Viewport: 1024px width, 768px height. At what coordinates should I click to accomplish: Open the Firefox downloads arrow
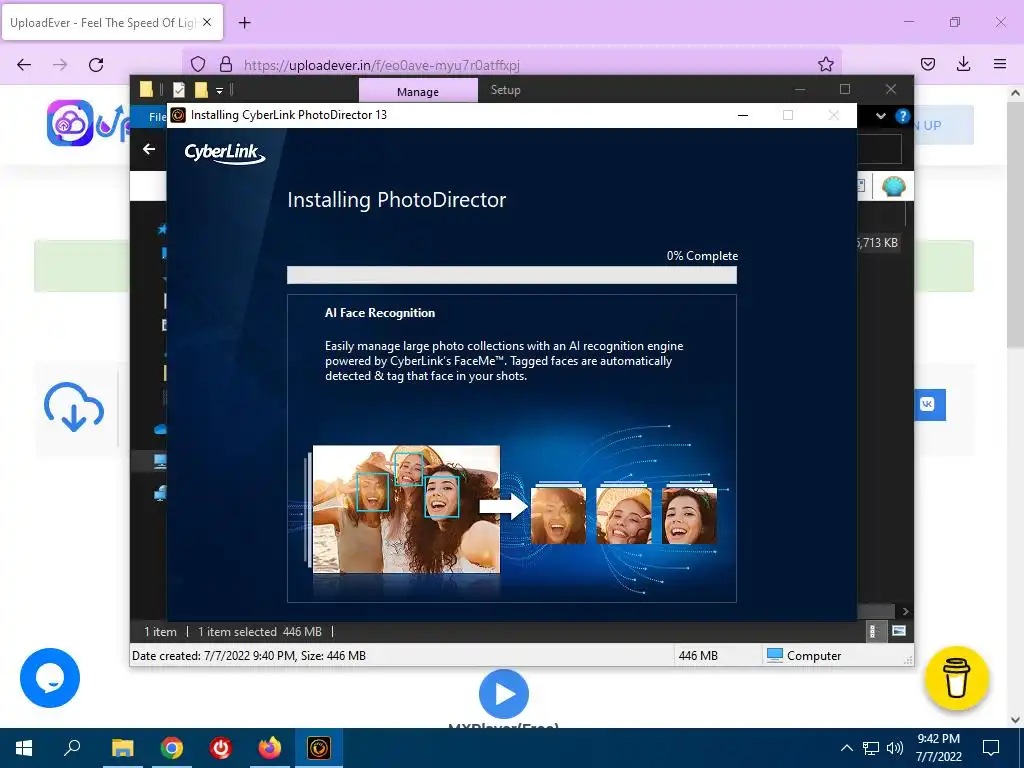(963, 64)
